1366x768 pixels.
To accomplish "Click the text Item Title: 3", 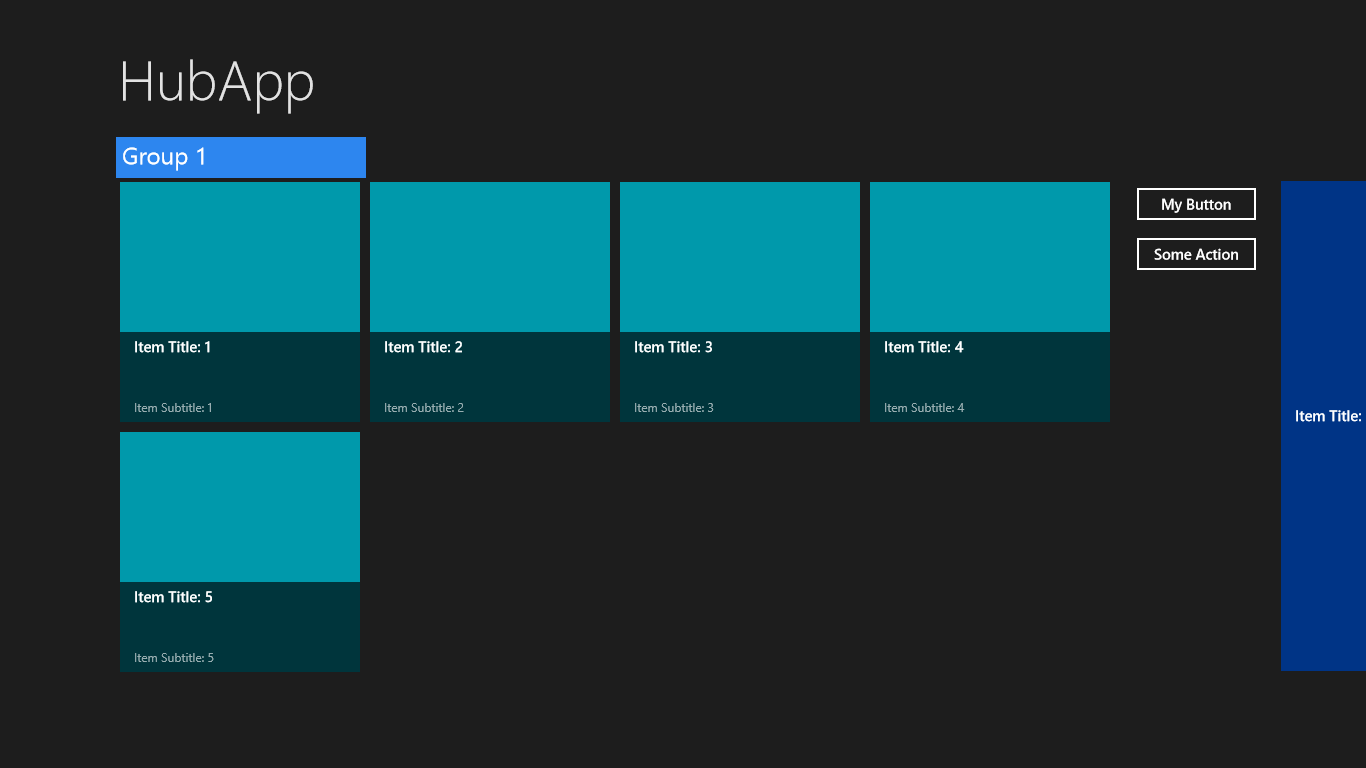I will (x=673, y=347).
